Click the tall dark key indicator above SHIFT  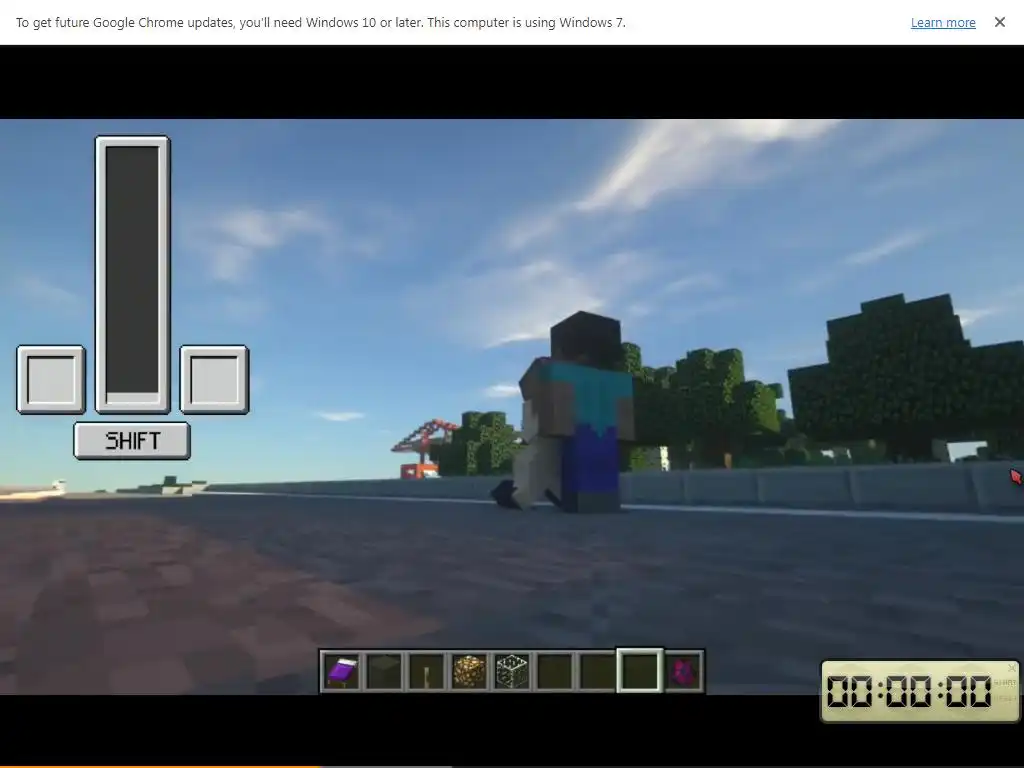point(133,274)
